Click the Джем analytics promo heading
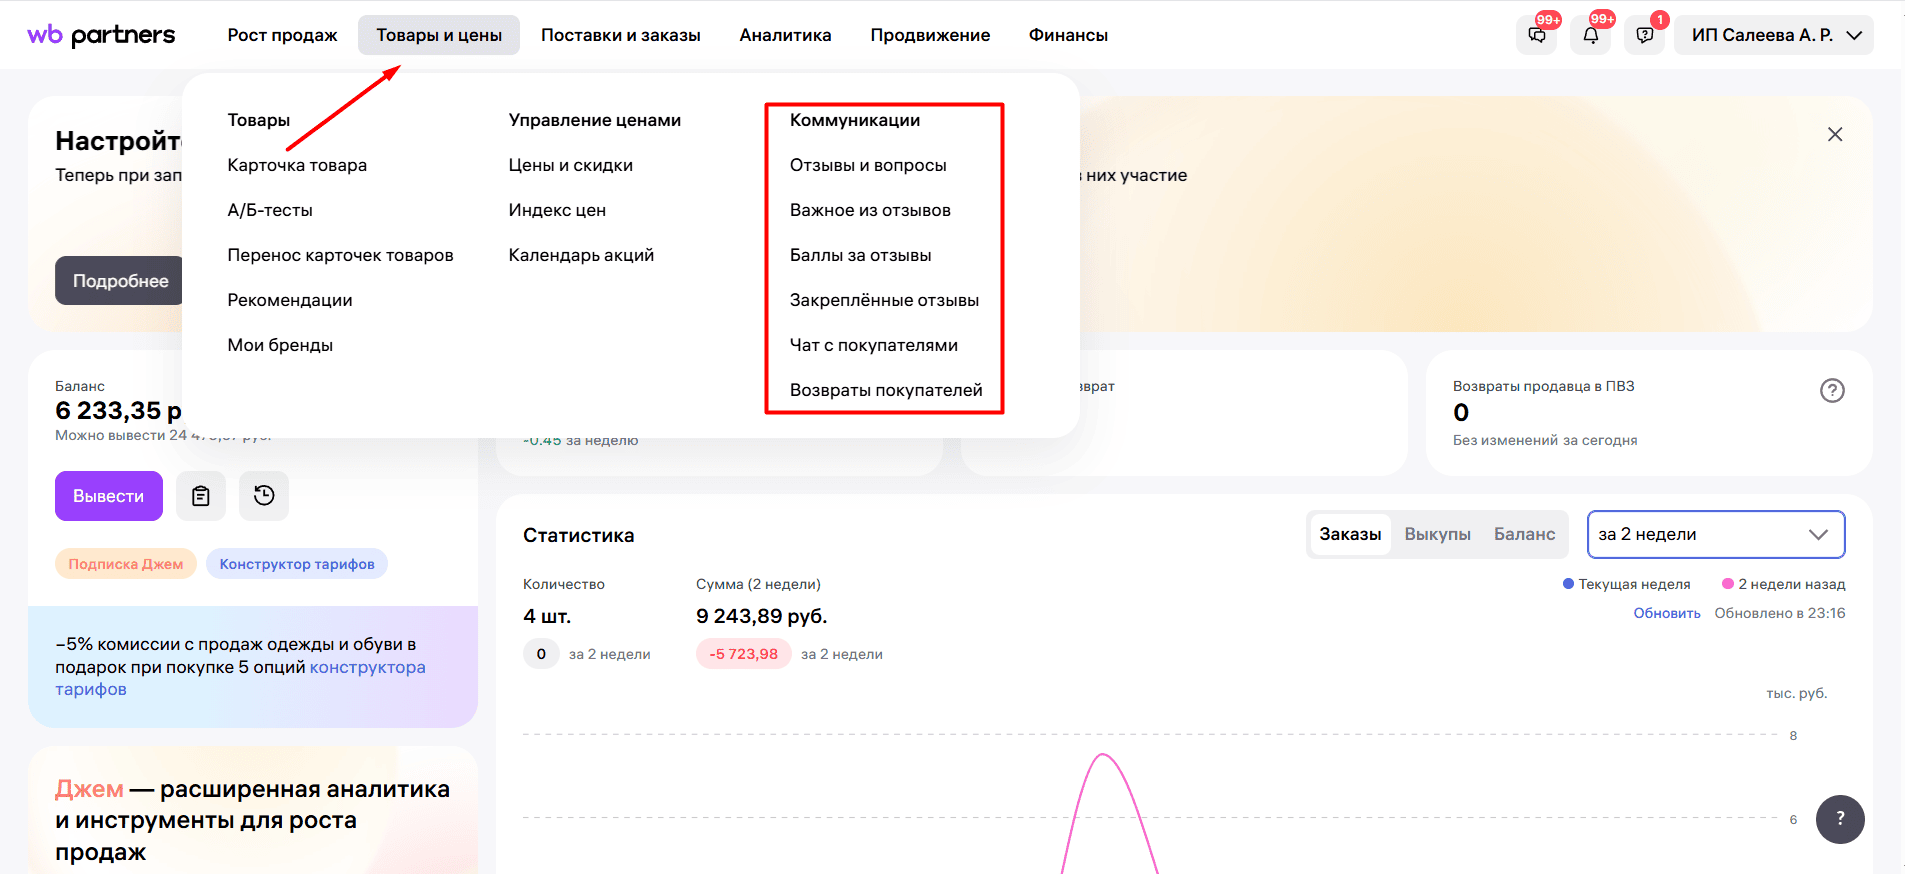 [252, 820]
